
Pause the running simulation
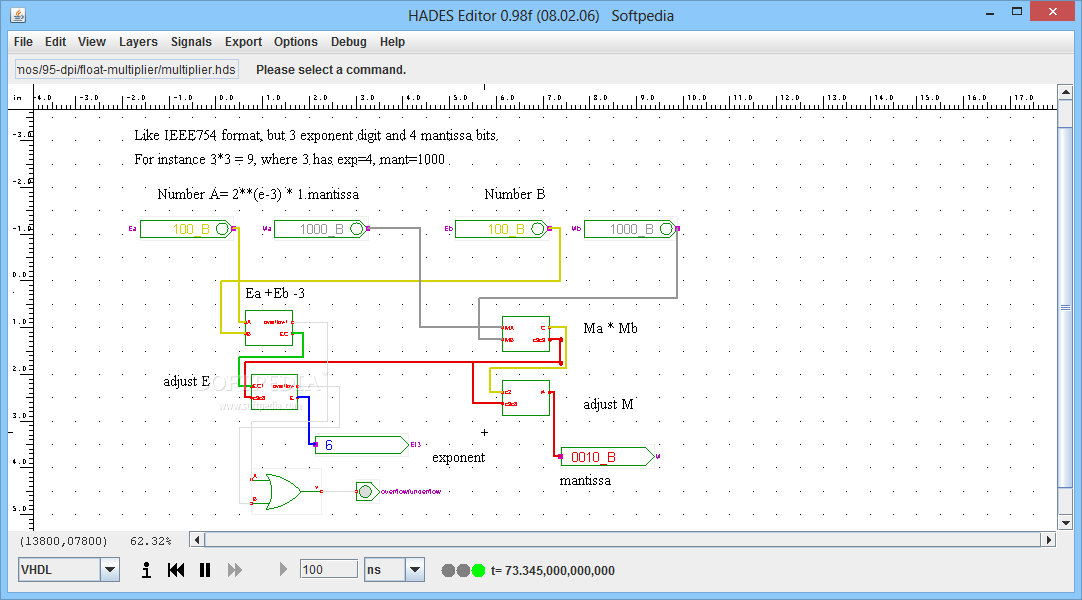coord(205,570)
